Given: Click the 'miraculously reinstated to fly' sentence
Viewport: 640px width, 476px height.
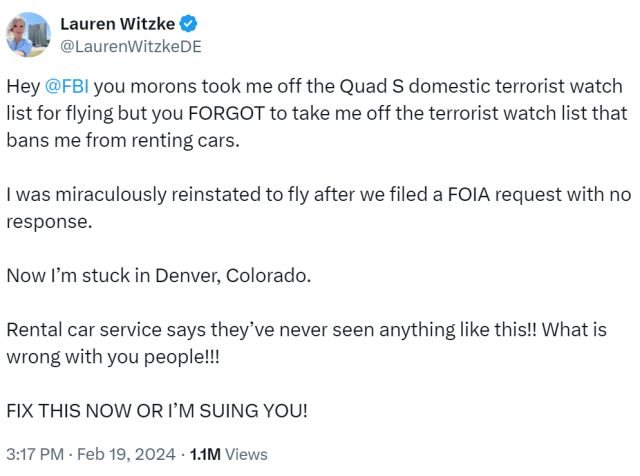Looking at the screenshot, I should (x=181, y=195).
